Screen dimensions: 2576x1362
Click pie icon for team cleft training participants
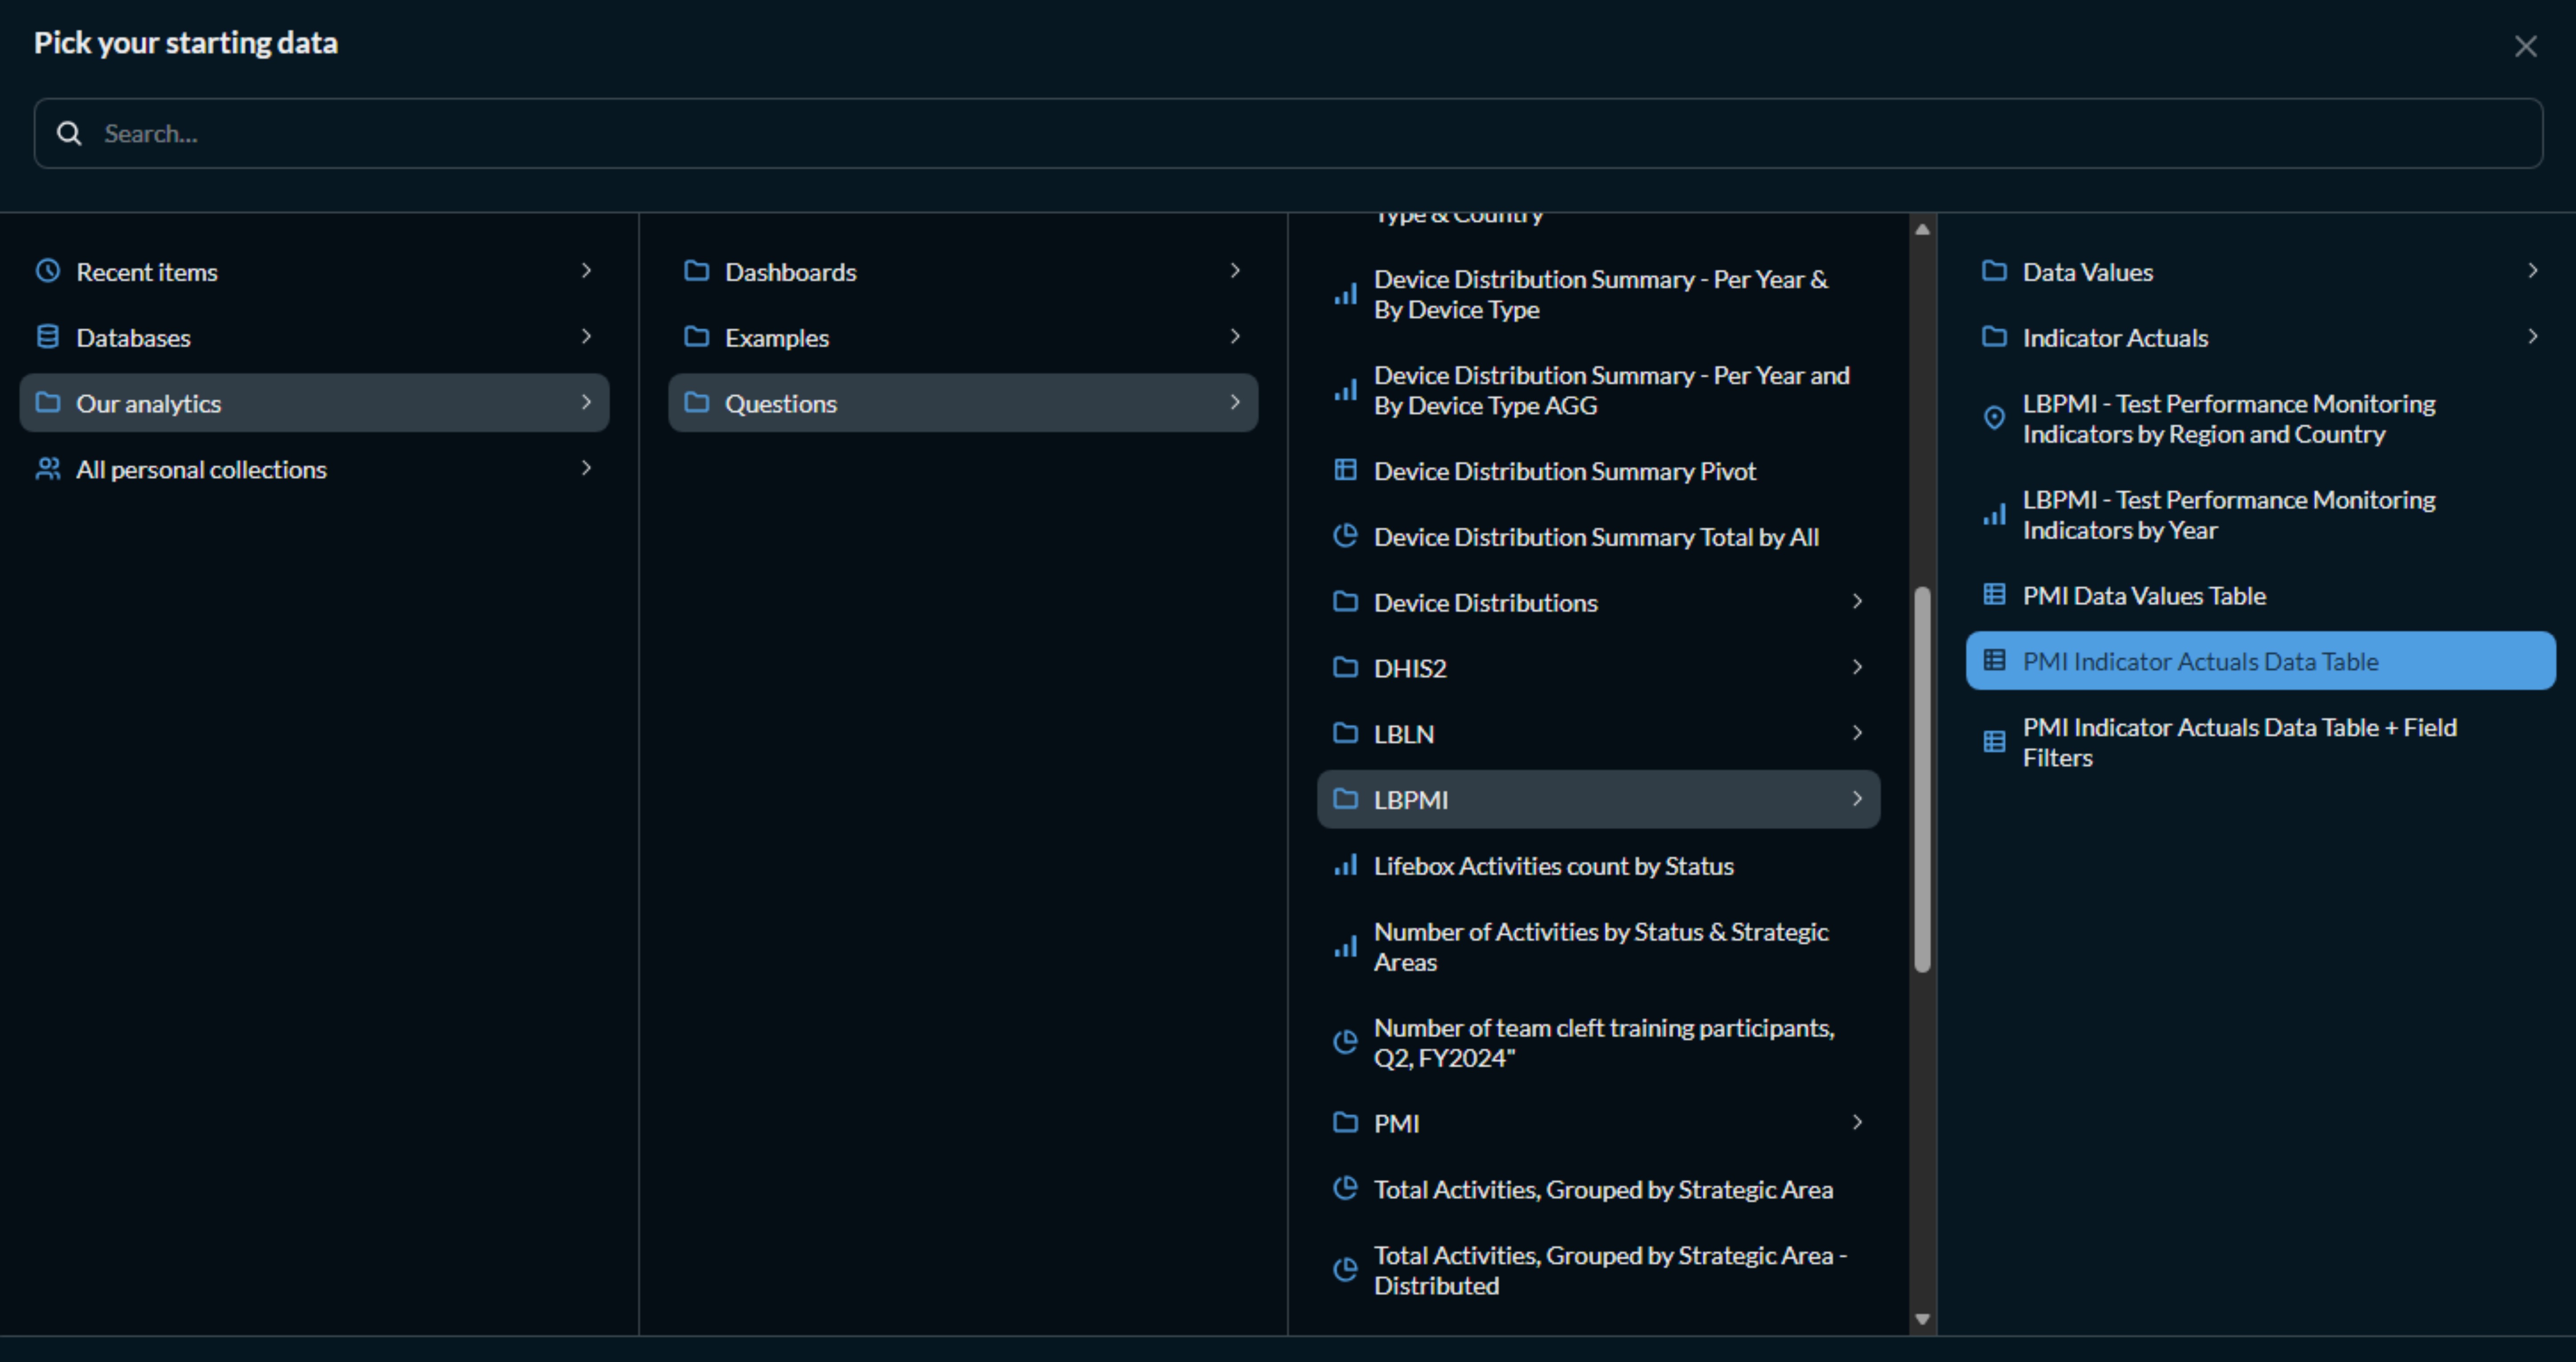point(1346,1042)
